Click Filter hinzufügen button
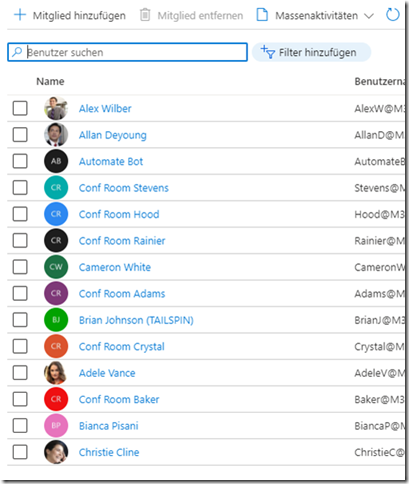 (x=311, y=52)
